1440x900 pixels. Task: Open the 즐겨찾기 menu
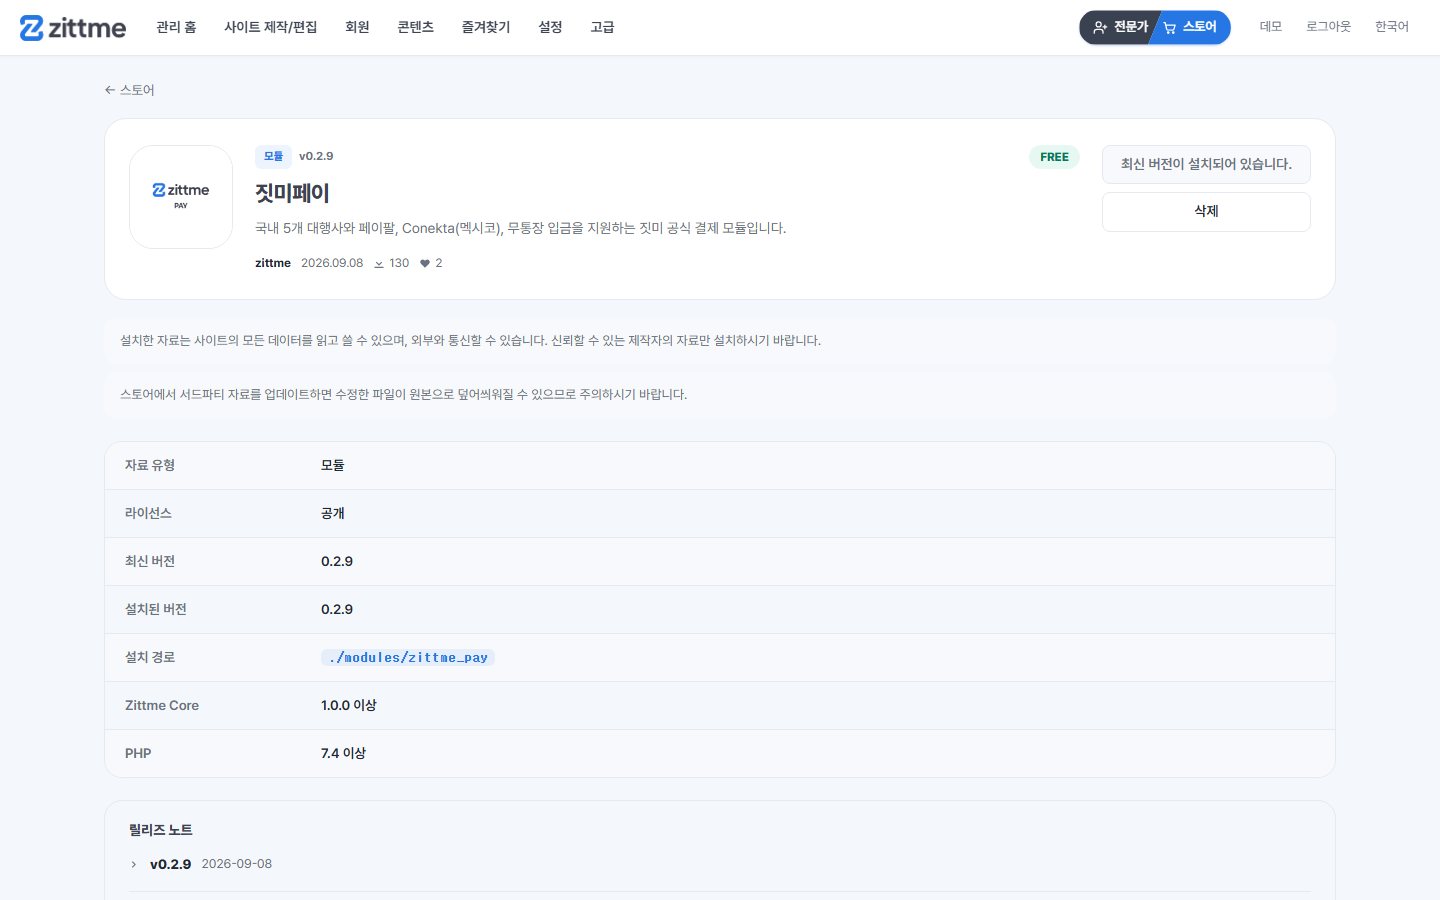click(486, 27)
